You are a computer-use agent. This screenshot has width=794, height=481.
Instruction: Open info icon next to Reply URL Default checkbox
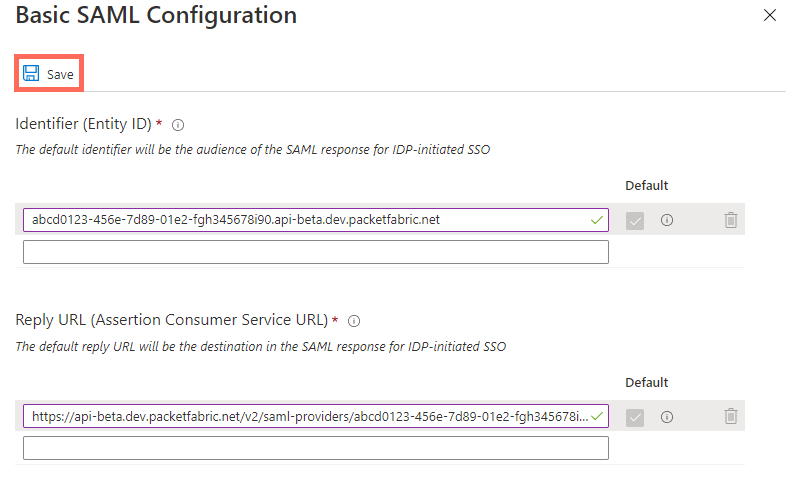click(x=667, y=416)
